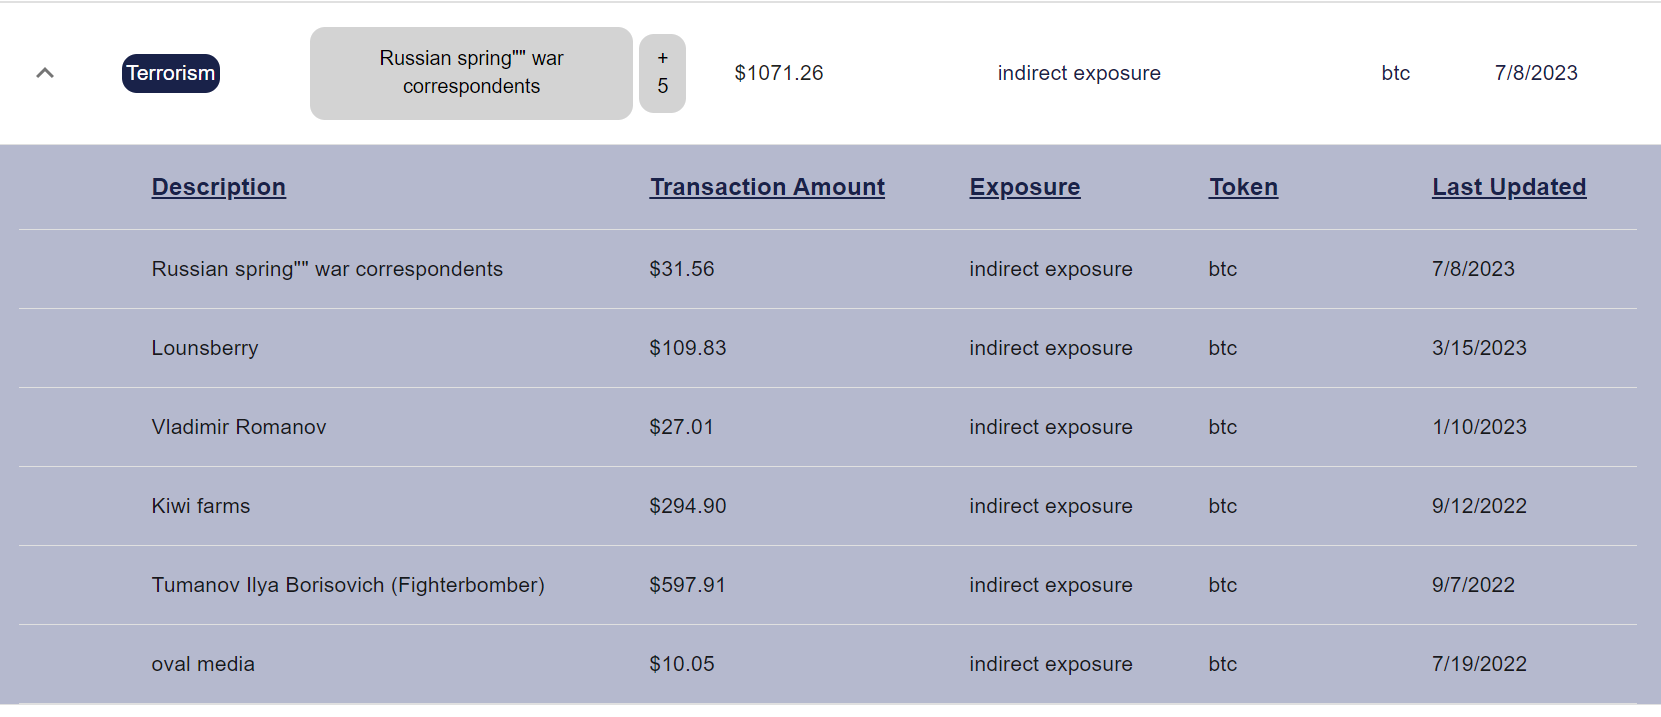Click the Russian spring war correspondents chip
Image resolution: width=1661 pixels, height=717 pixels.
tap(471, 73)
